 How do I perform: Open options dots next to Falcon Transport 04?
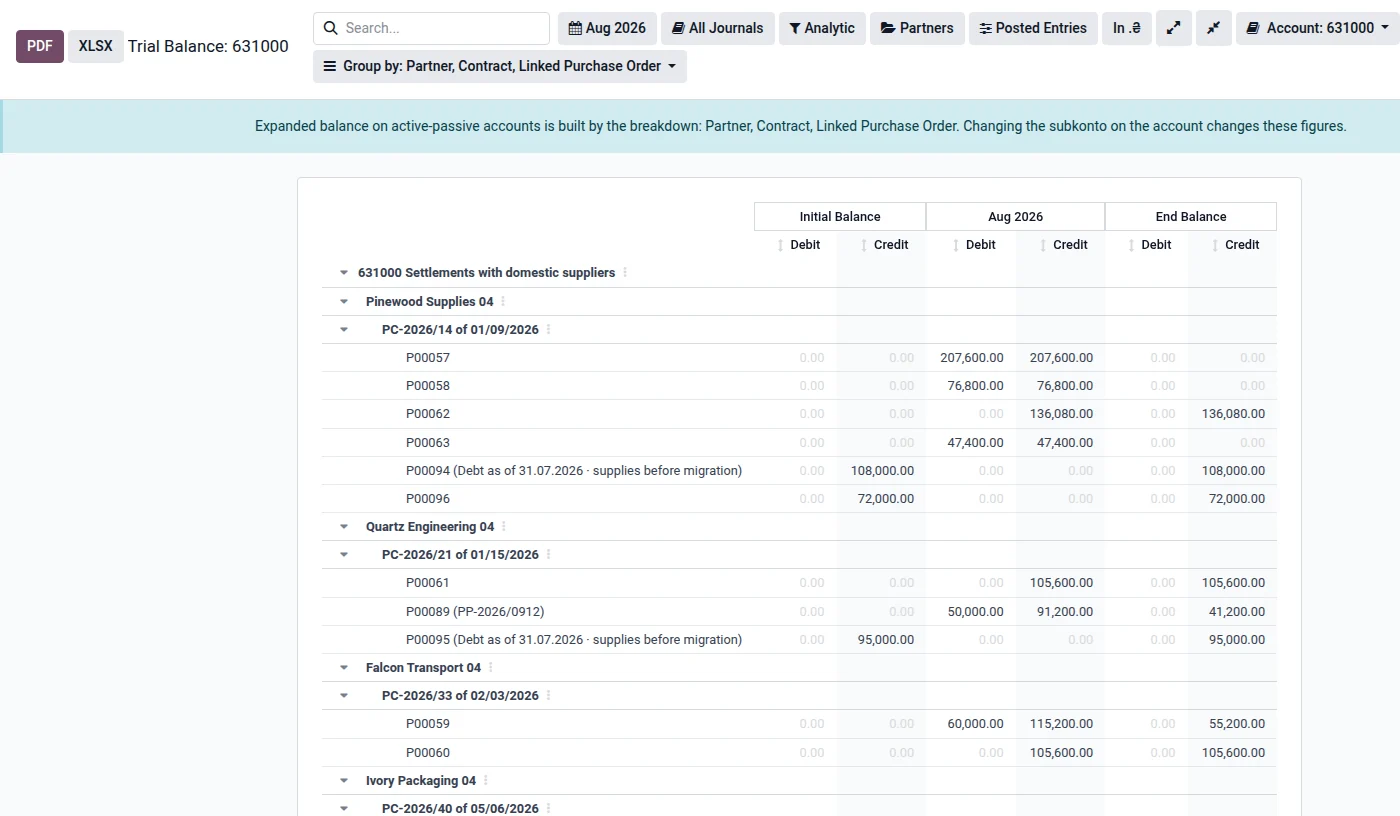coord(491,667)
